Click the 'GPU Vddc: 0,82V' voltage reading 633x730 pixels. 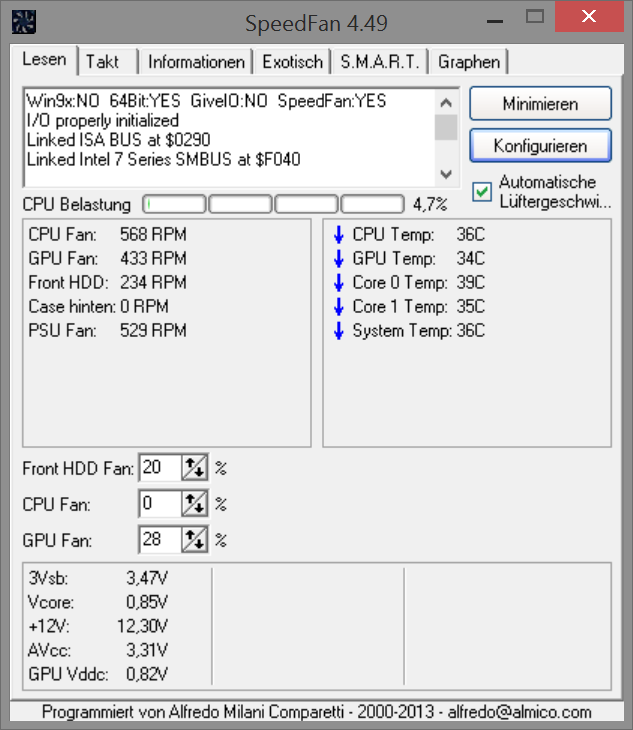[x=98, y=675]
